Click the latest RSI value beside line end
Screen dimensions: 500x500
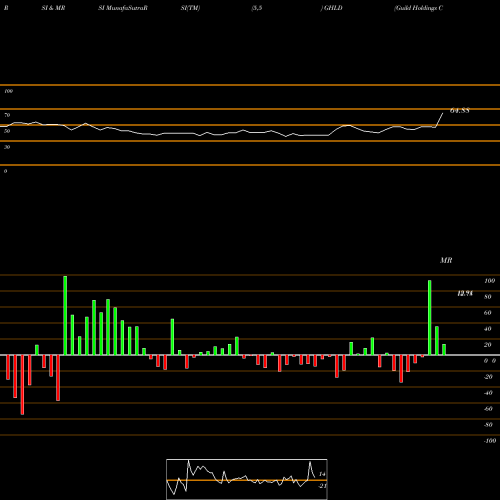(x=460, y=111)
